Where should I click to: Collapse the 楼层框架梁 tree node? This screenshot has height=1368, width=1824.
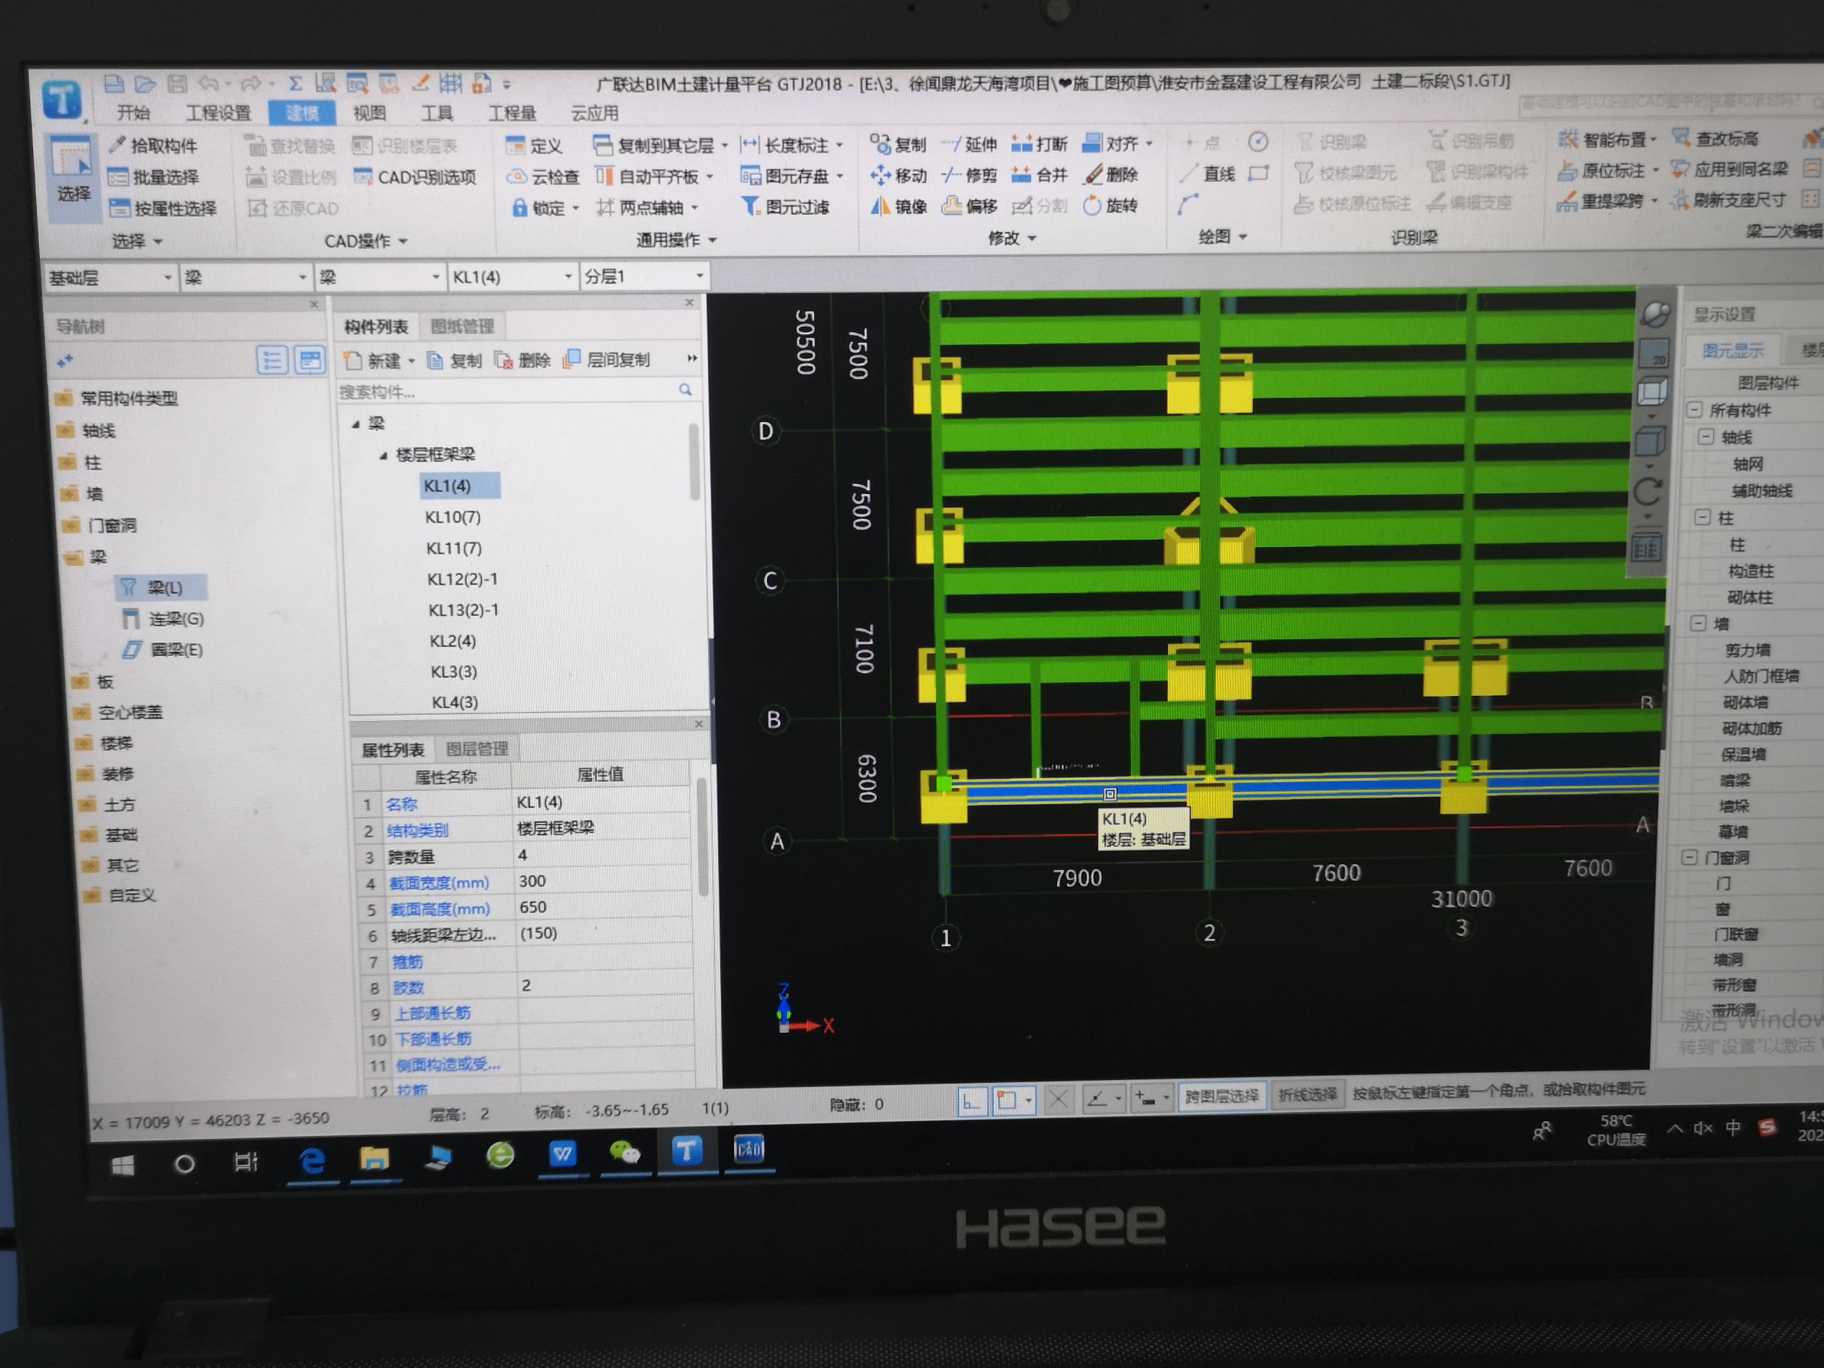tap(383, 455)
